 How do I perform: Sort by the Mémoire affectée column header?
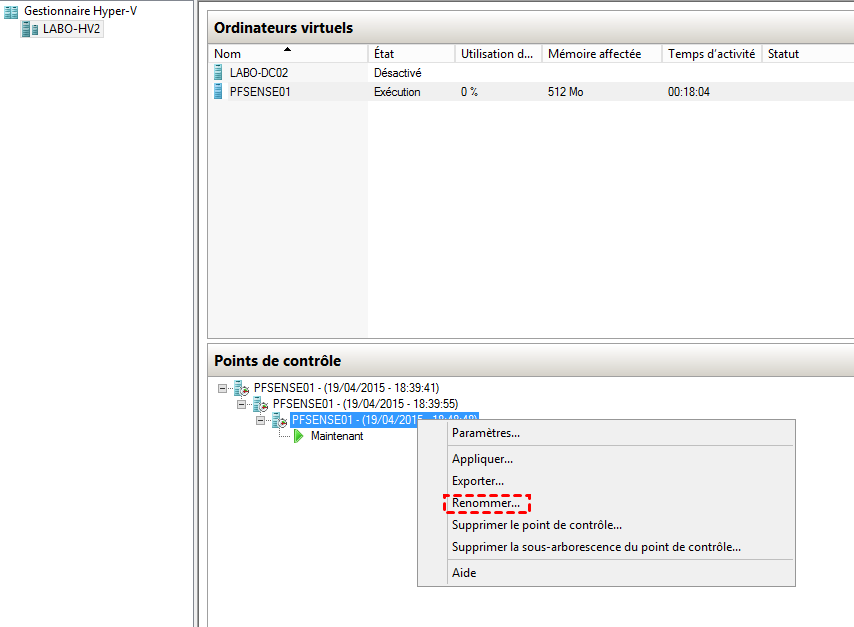(x=602, y=53)
